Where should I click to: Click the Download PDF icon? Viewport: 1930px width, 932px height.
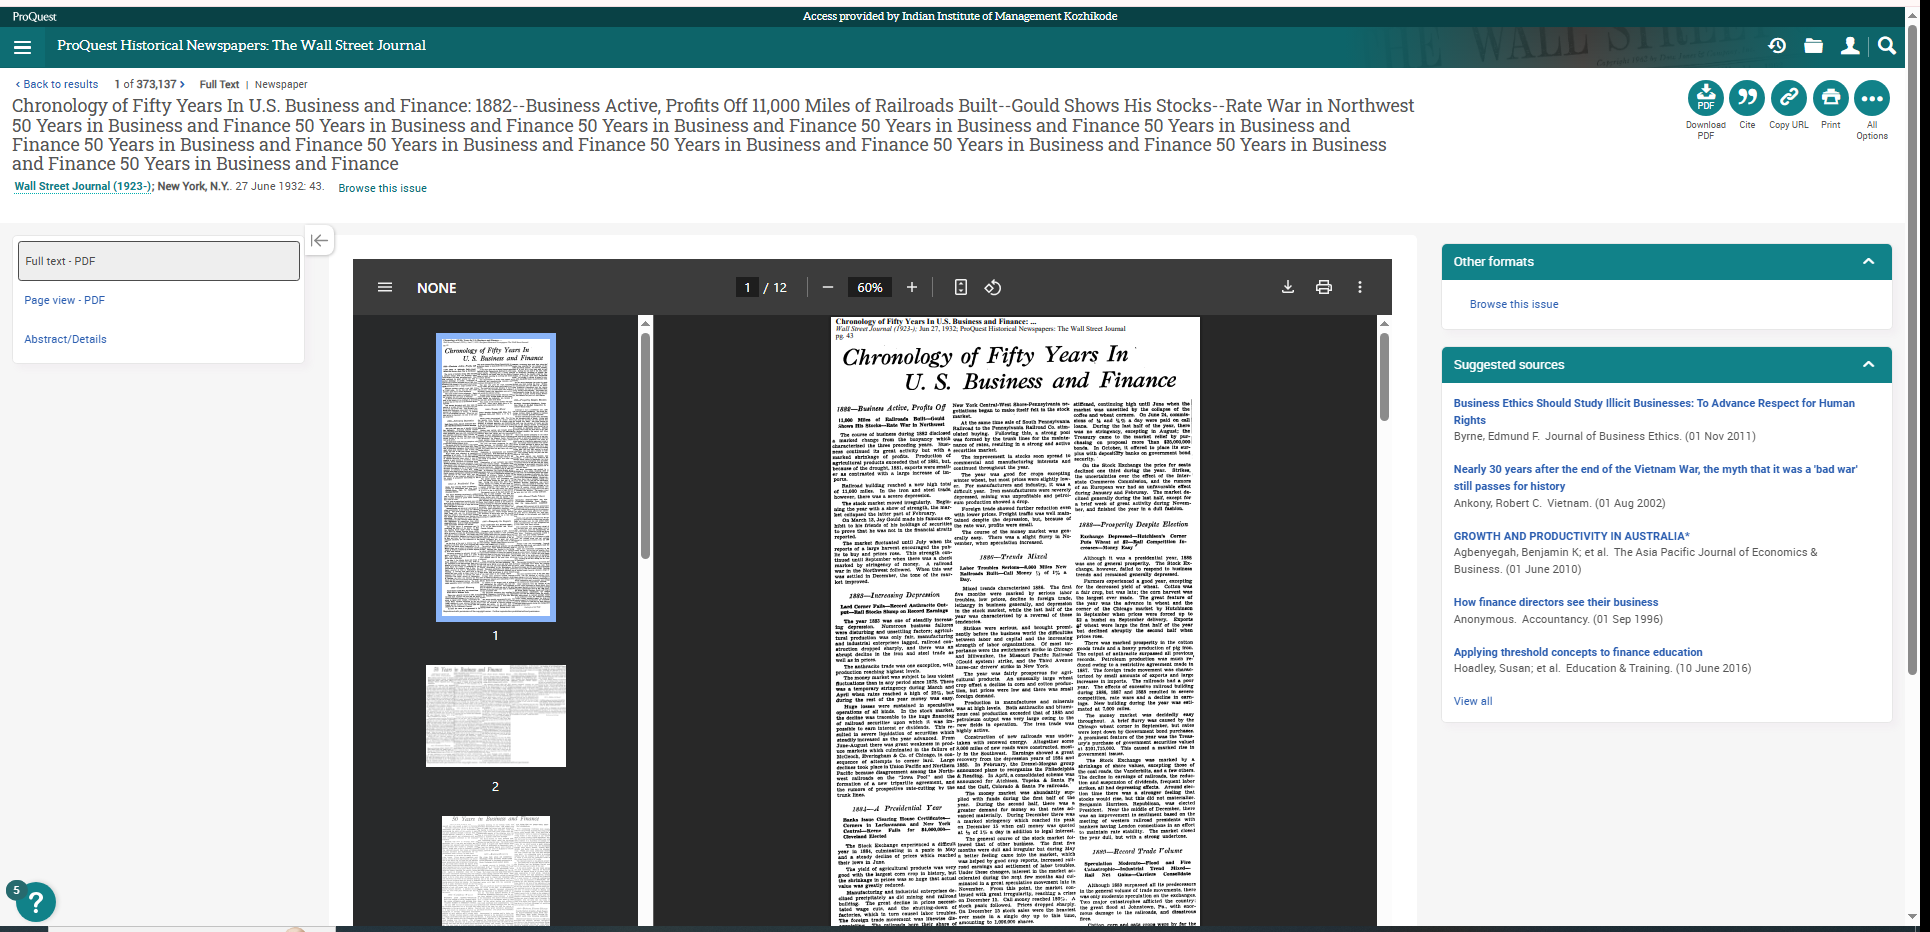click(1705, 98)
